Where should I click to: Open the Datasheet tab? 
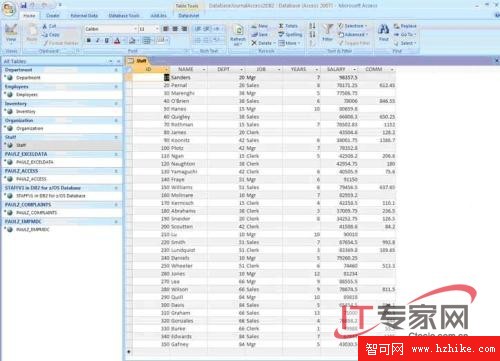[189, 15]
